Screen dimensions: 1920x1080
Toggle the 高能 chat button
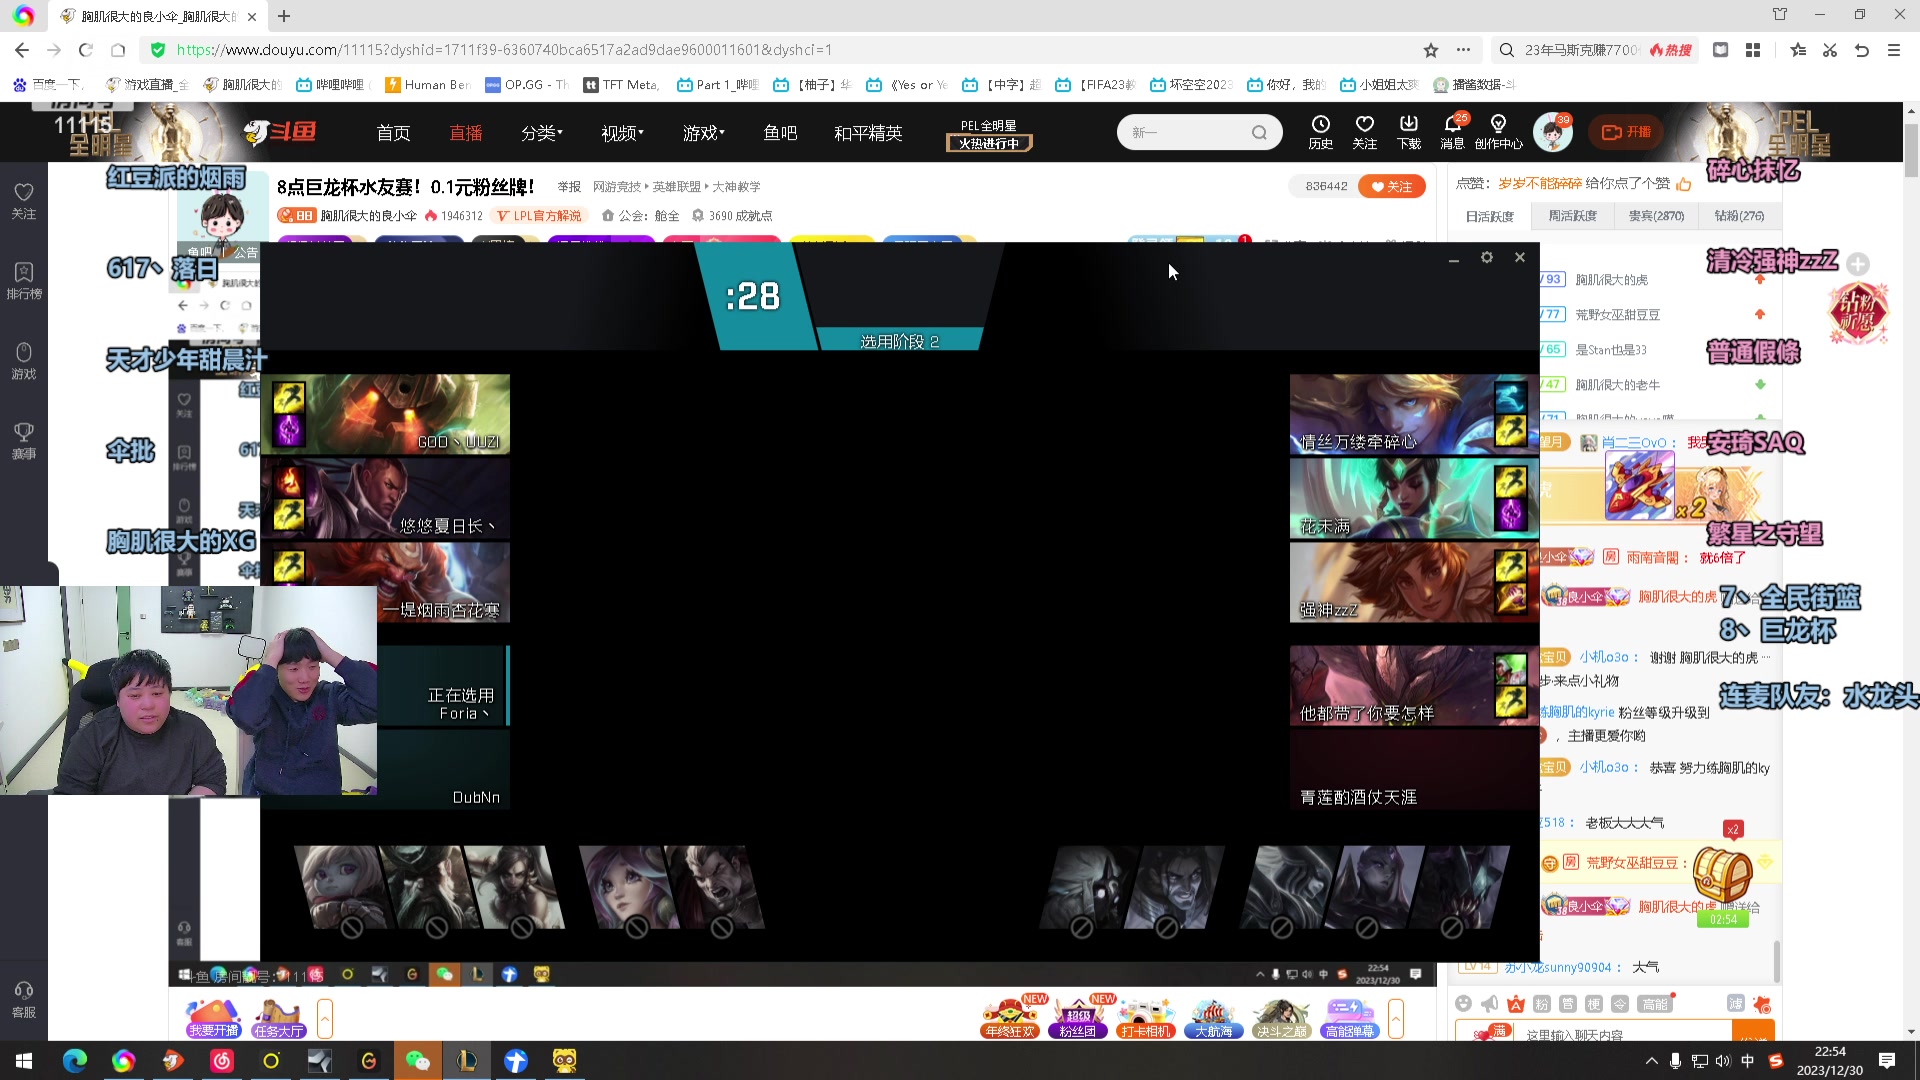1655,1003
